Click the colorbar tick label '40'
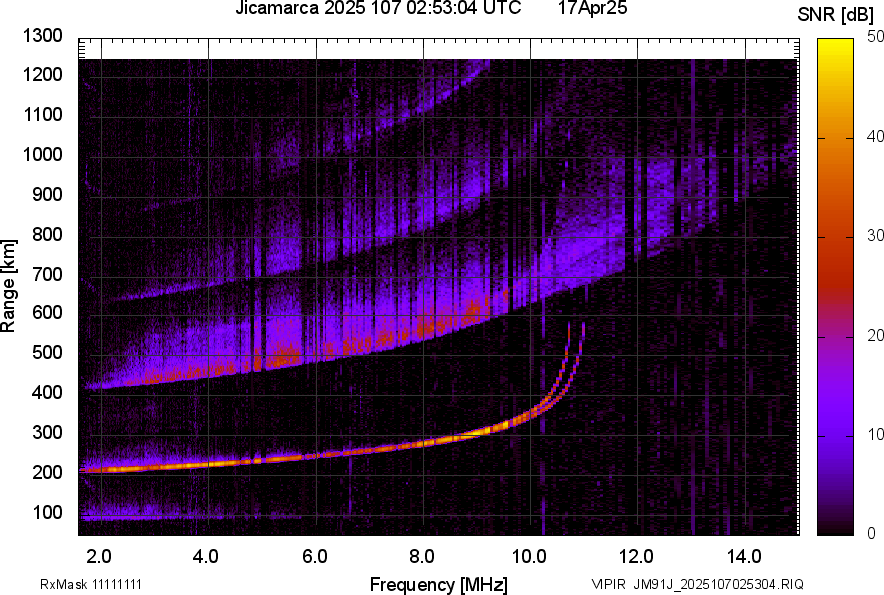This screenshot has height=595, width=884. click(875, 136)
